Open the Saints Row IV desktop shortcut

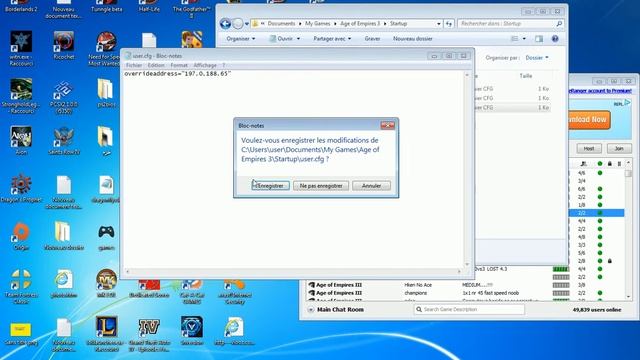(x=64, y=140)
